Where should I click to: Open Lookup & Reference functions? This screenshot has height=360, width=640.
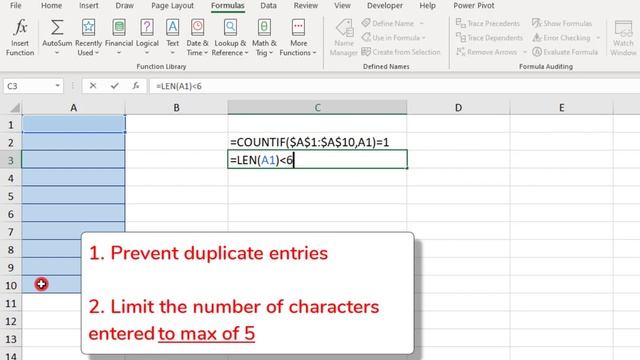[x=230, y=38]
